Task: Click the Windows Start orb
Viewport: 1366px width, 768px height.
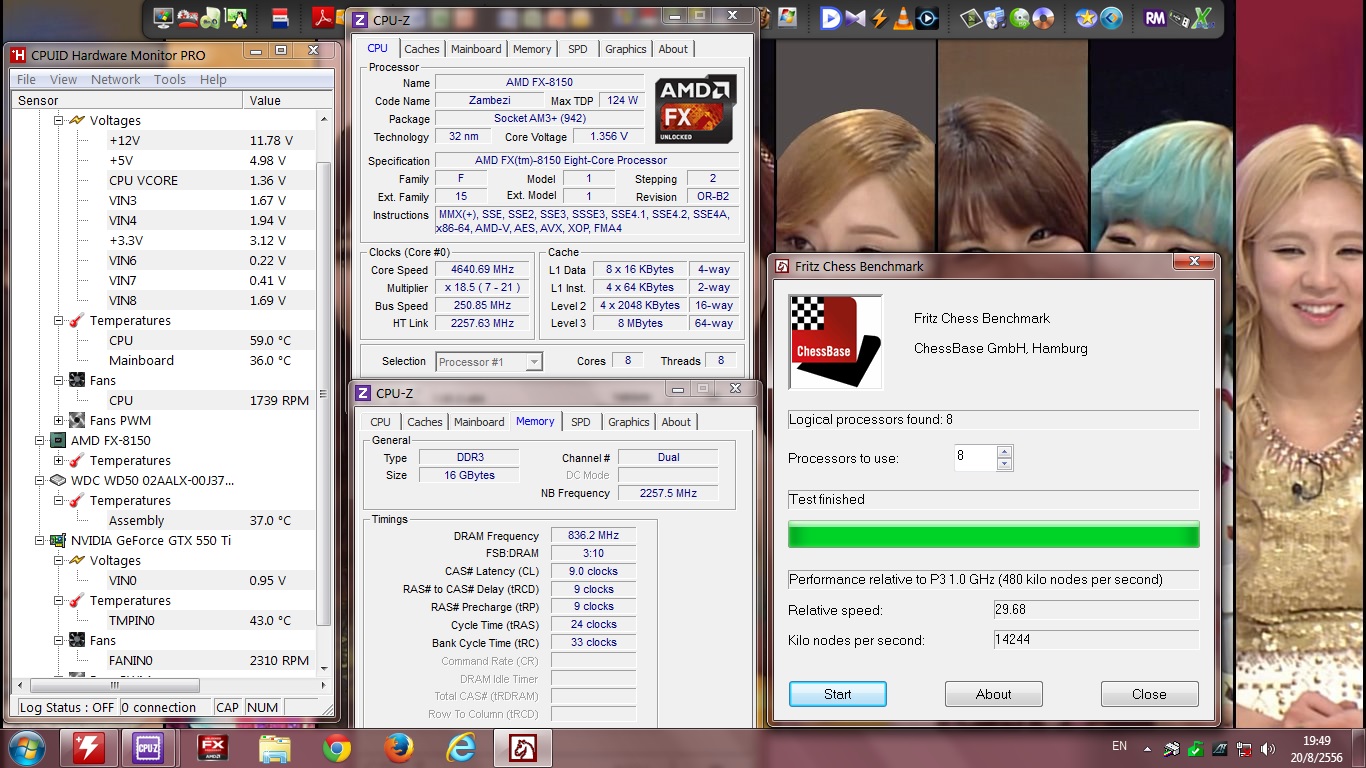Action: [x=27, y=747]
